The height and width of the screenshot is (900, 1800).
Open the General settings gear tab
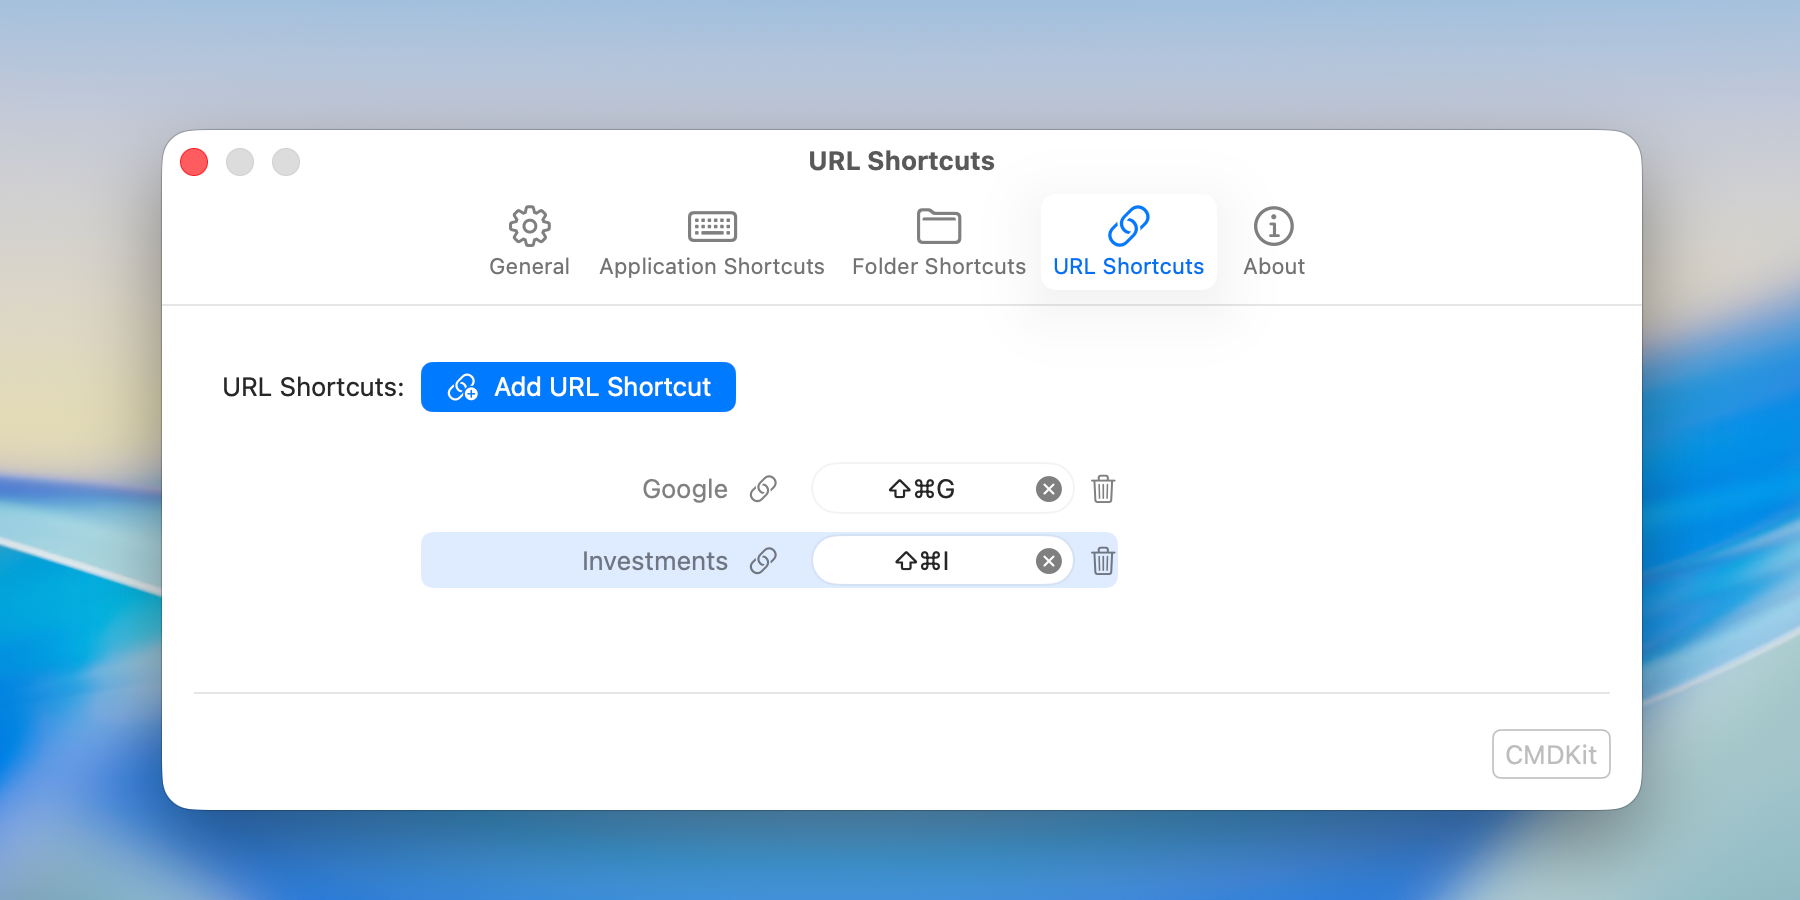pos(529,227)
